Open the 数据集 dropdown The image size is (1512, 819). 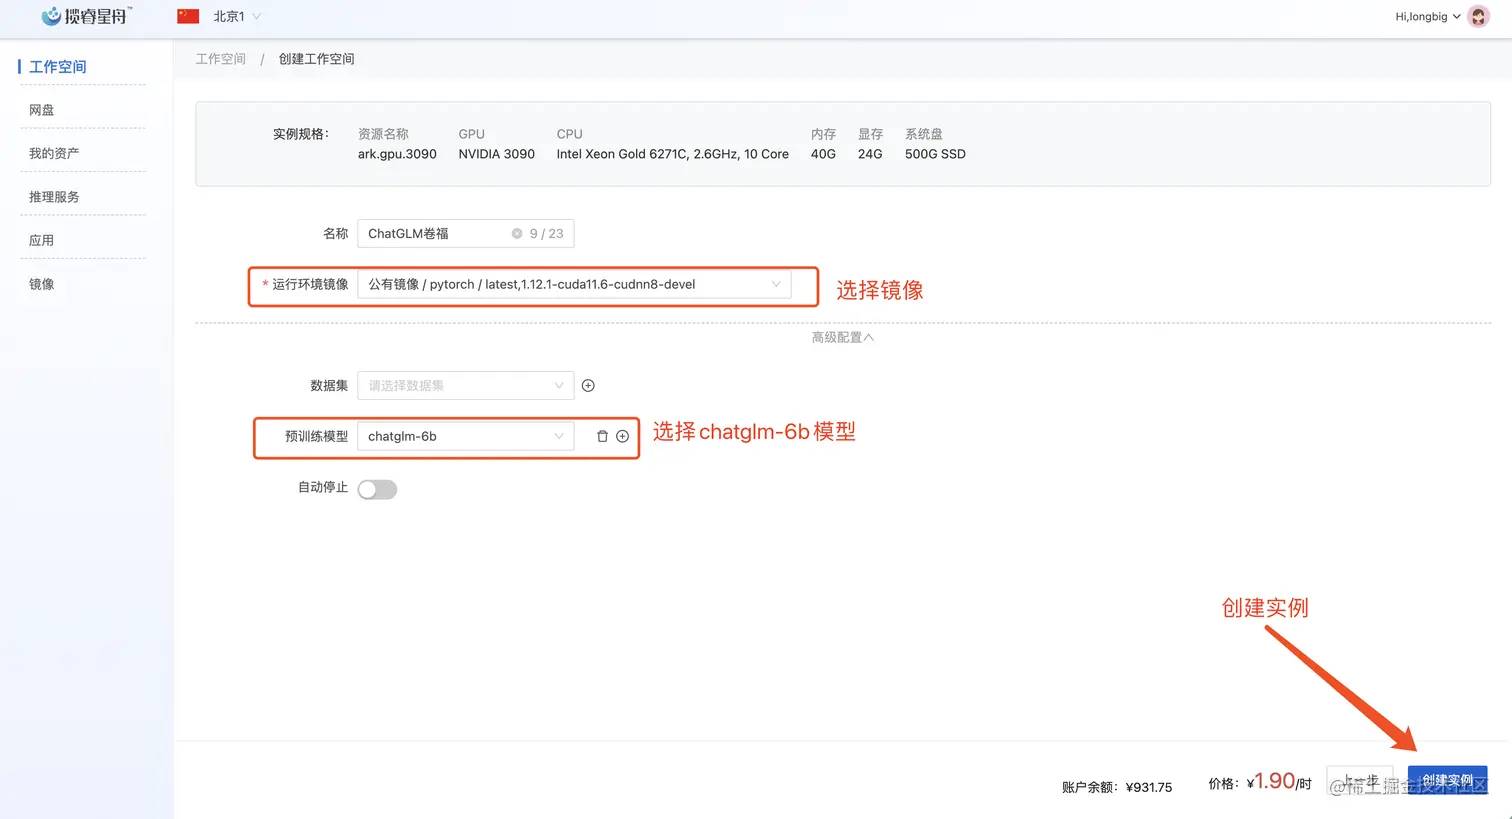[466, 386]
